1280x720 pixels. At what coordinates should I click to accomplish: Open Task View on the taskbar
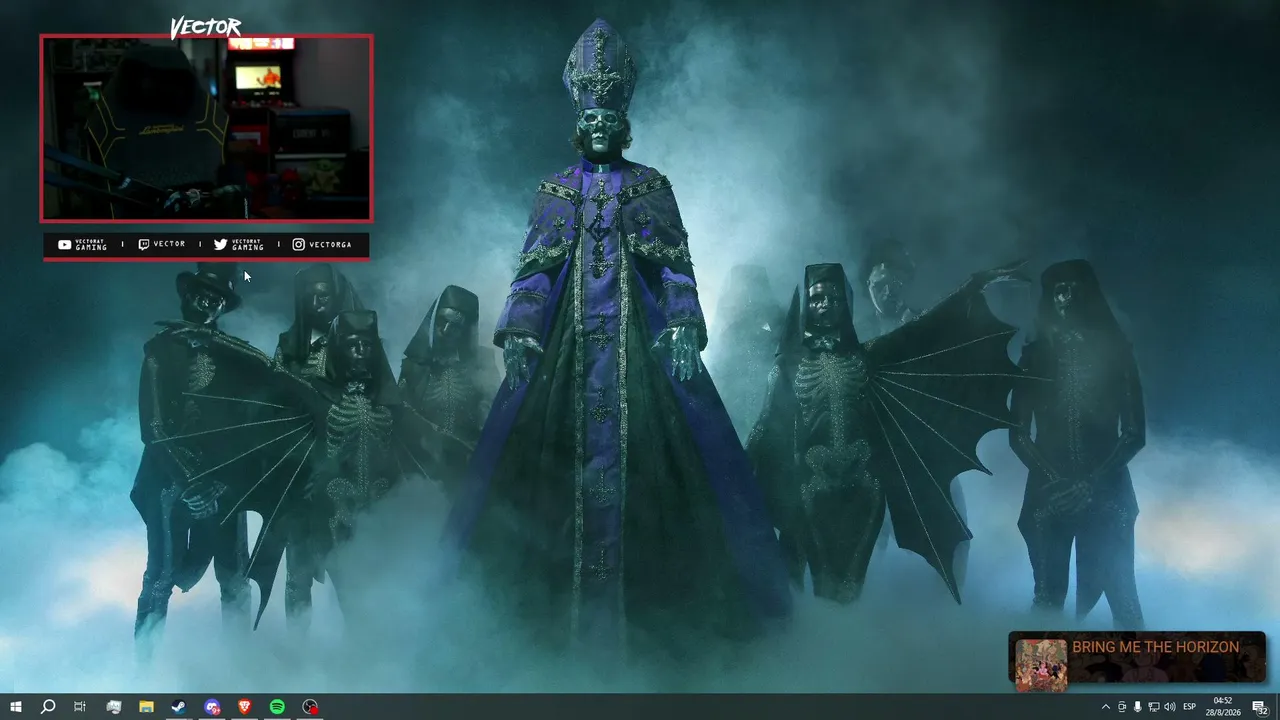click(80, 707)
